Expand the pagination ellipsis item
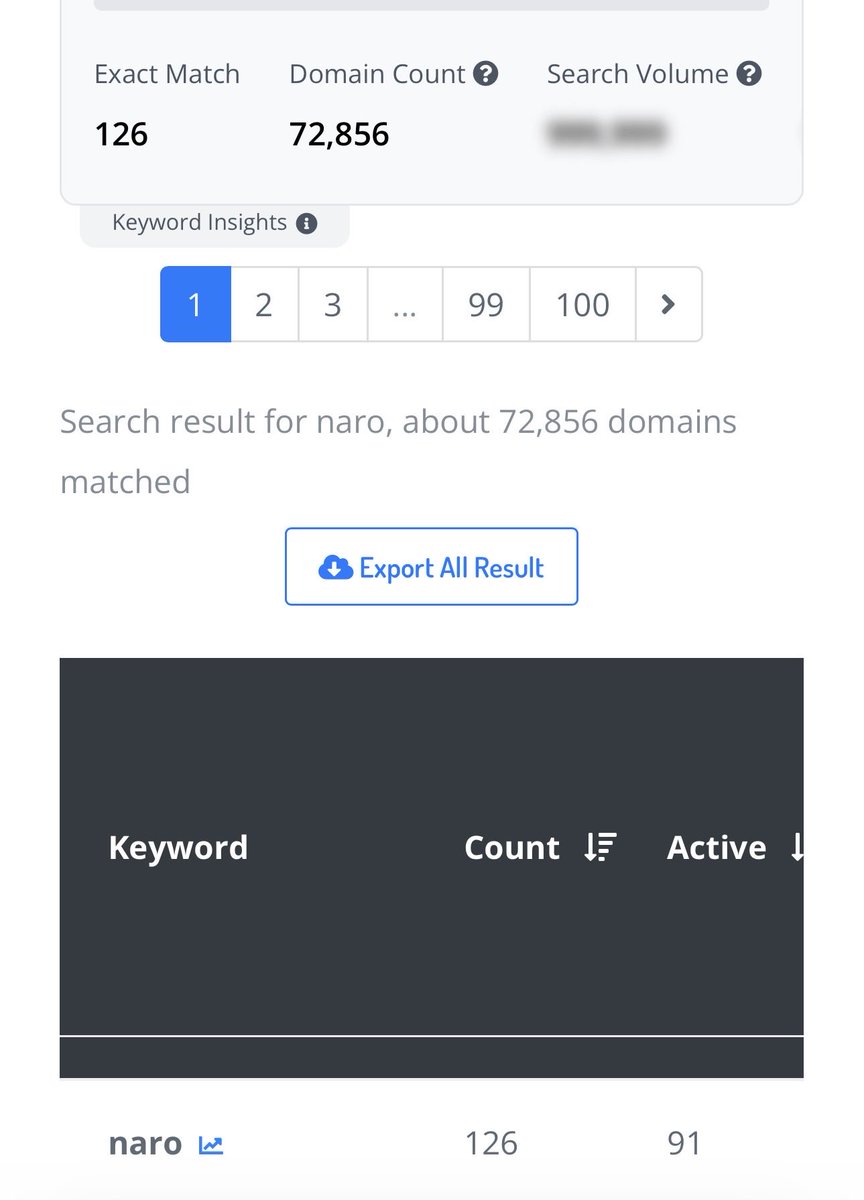Image resolution: width=864 pixels, height=1200 pixels. click(405, 304)
